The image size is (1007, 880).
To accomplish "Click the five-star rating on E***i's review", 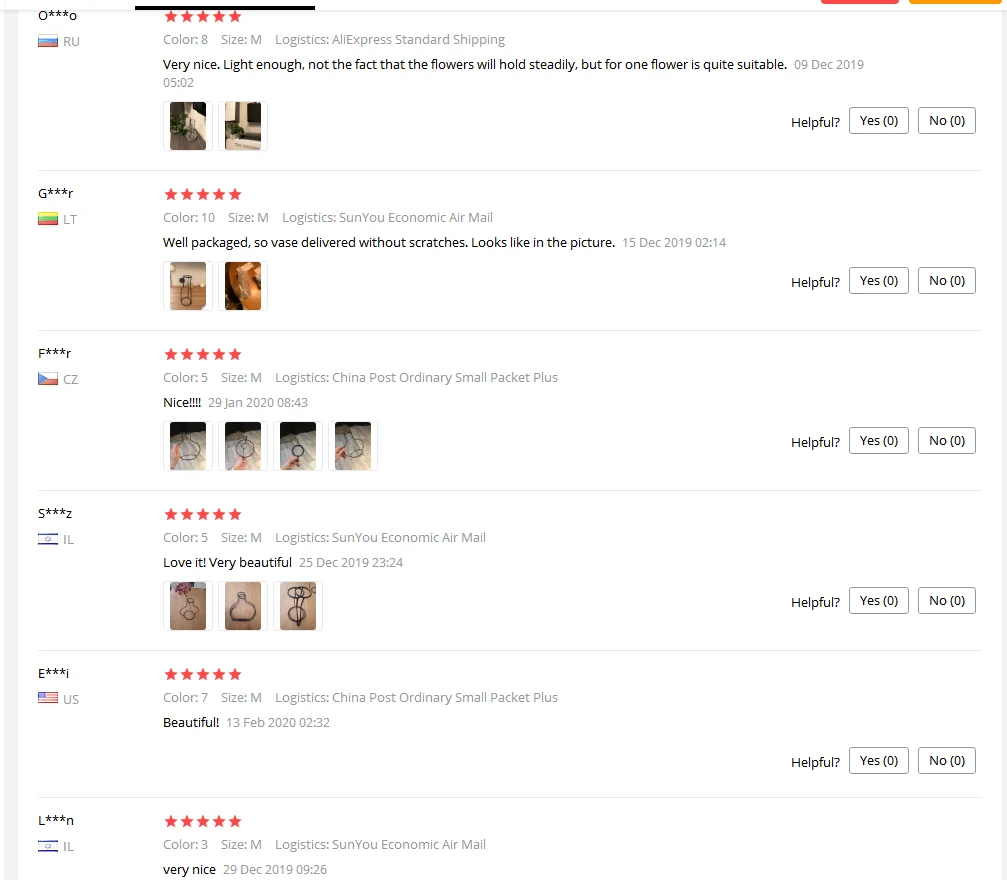I will coord(203,674).
